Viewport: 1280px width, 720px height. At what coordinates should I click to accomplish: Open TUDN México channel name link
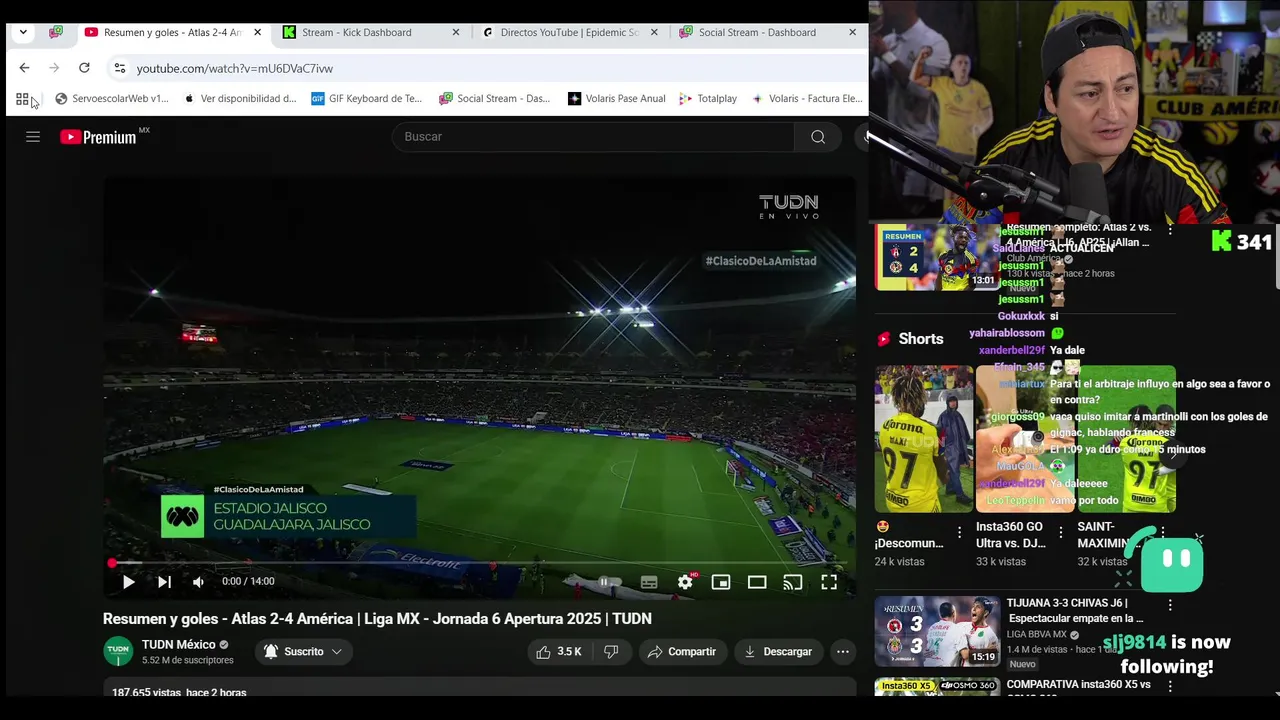pos(178,645)
